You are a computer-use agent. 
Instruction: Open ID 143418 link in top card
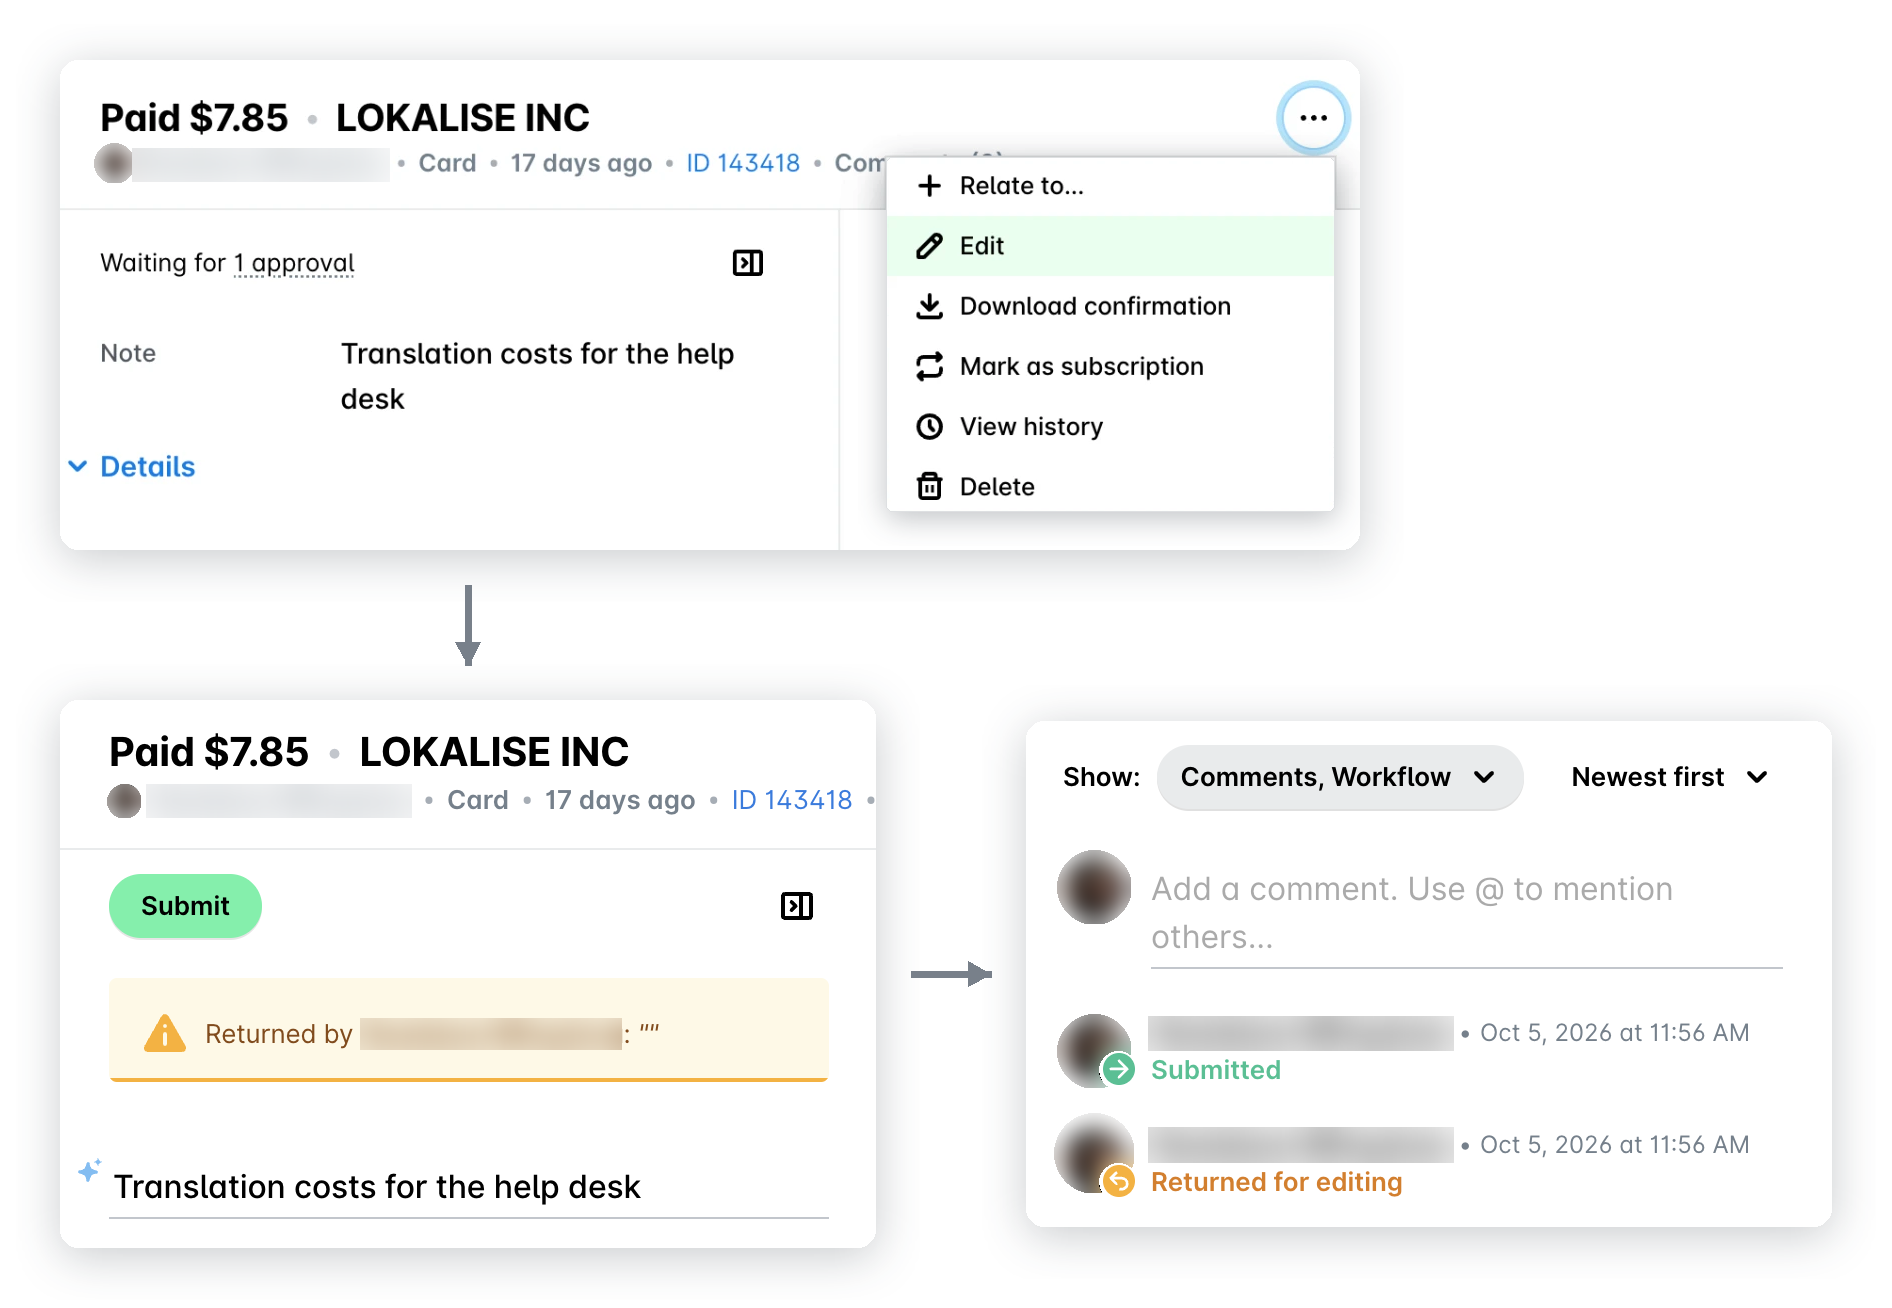pos(743,163)
